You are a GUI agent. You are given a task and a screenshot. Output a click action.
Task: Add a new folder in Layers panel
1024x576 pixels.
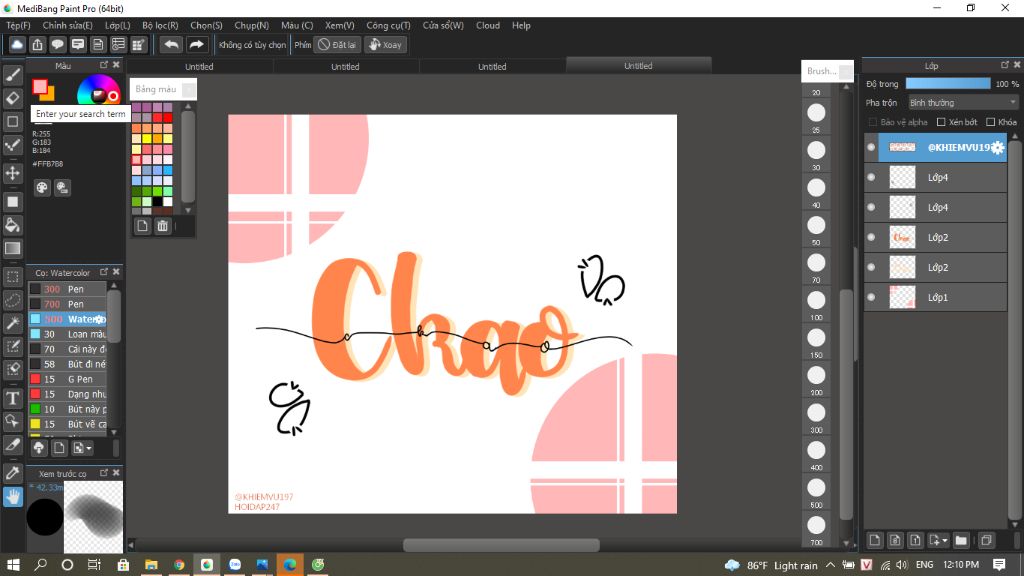click(961, 540)
